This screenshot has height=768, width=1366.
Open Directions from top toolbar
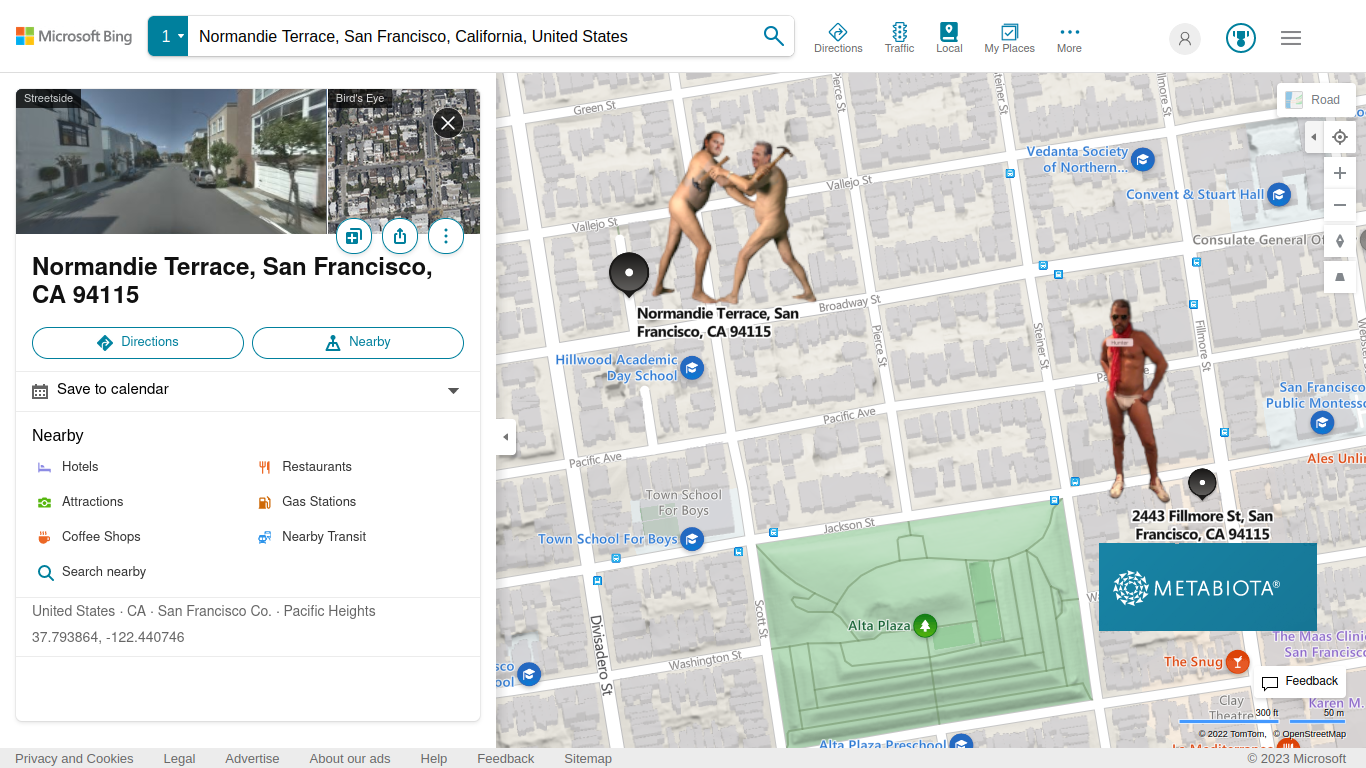tap(838, 38)
